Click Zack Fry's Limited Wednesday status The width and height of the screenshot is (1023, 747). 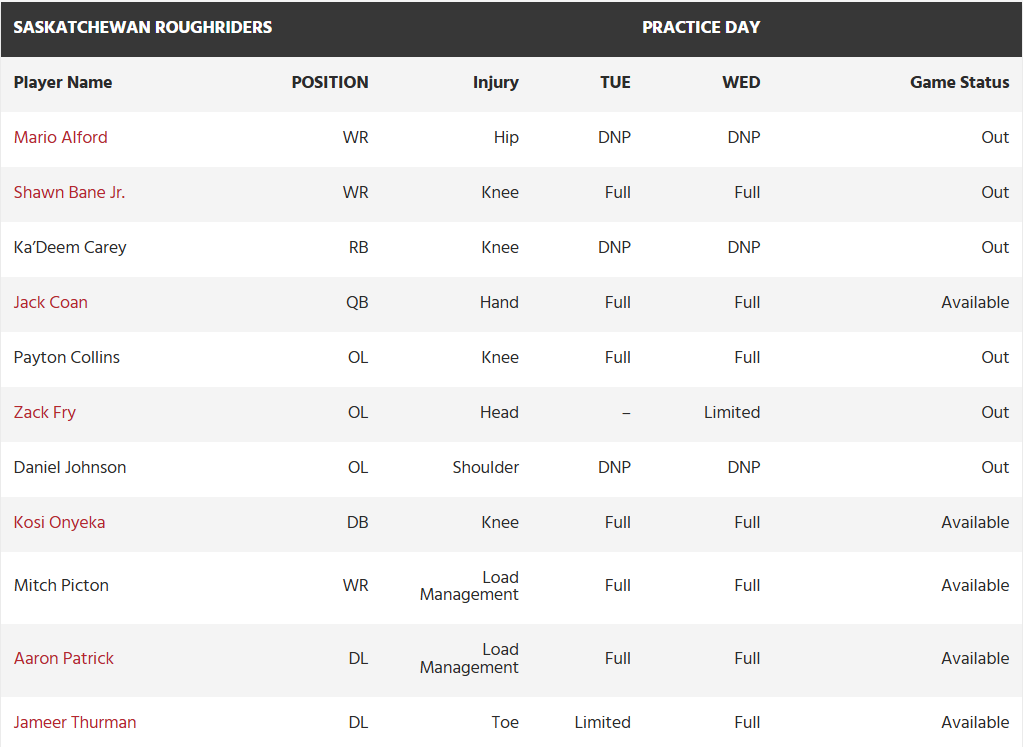[732, 413]
